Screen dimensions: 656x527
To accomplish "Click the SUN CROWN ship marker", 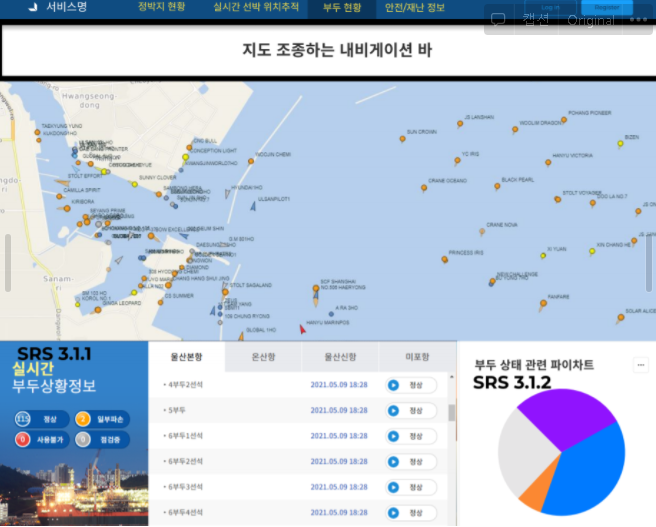I will click(x=402, y=139).
